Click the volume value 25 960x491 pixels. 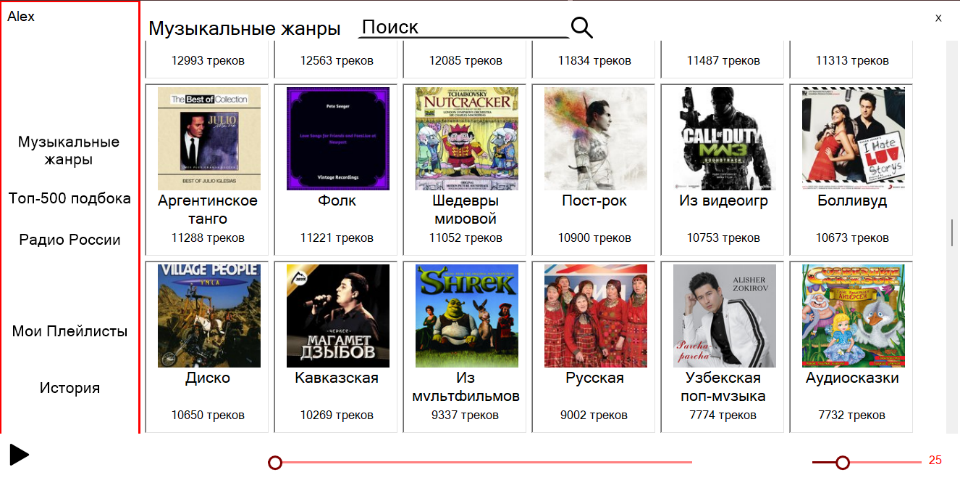(x=935, y=460)
